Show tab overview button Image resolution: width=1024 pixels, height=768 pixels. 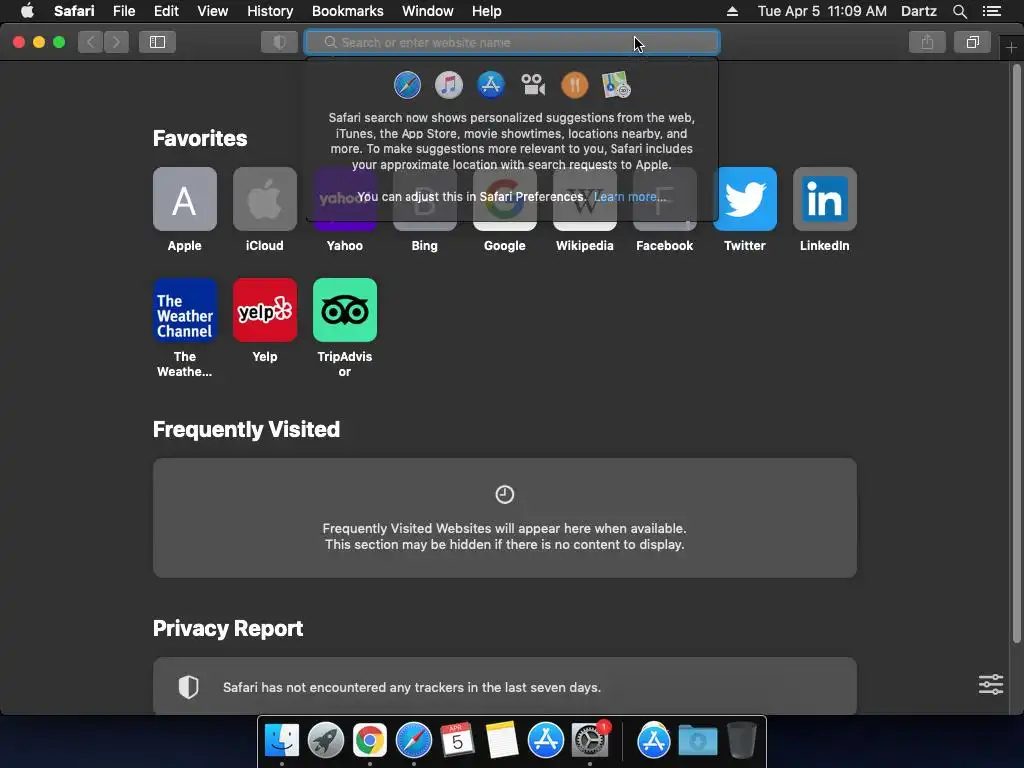tap(972, 42)
